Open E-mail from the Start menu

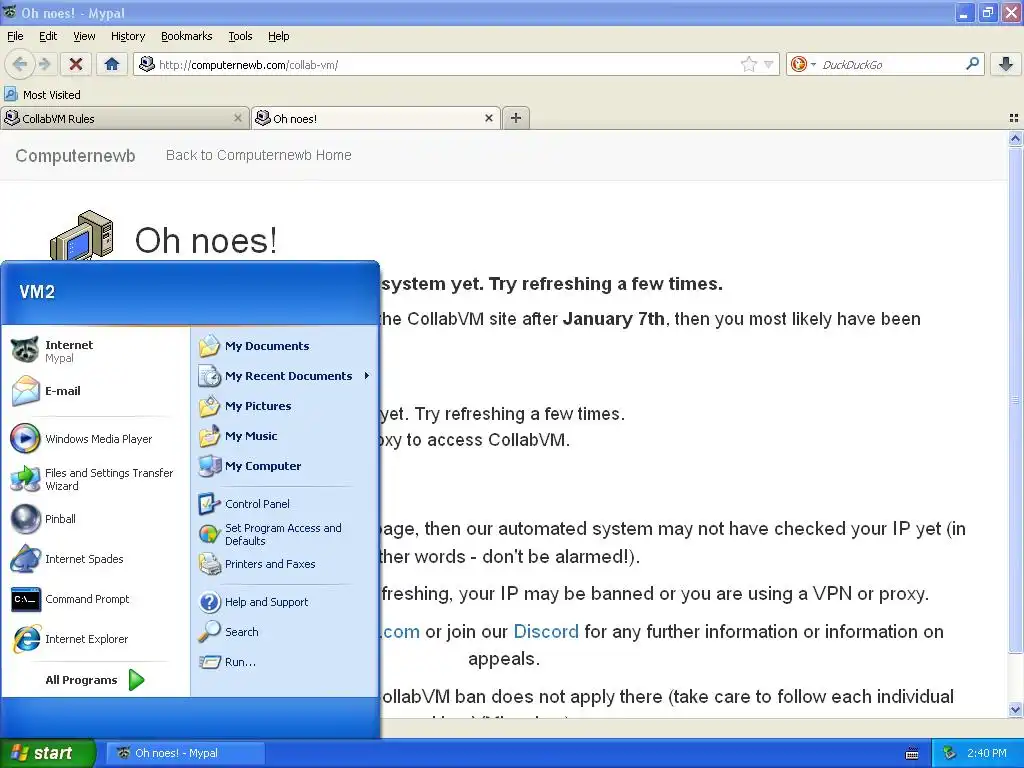pos(95,391)
